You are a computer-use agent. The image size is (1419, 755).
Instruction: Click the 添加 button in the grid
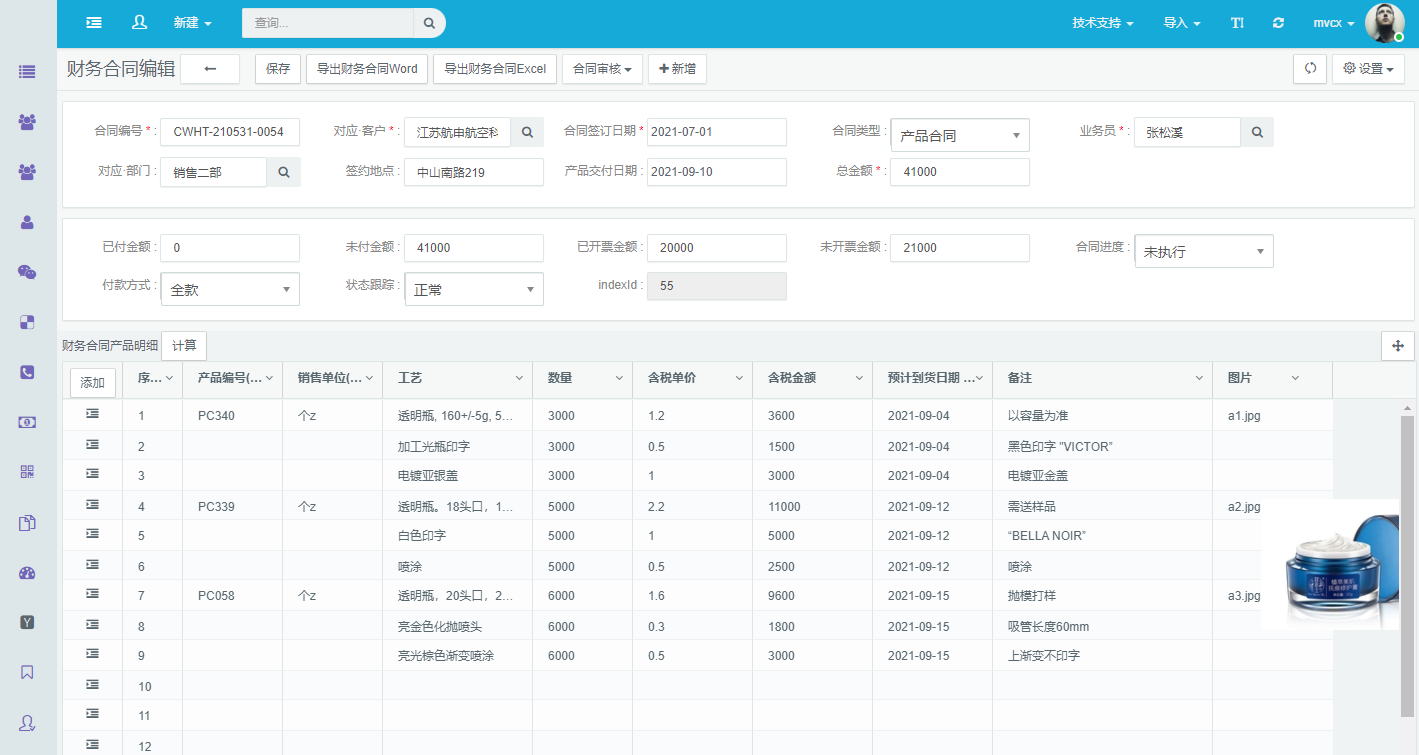pos(92,382)
